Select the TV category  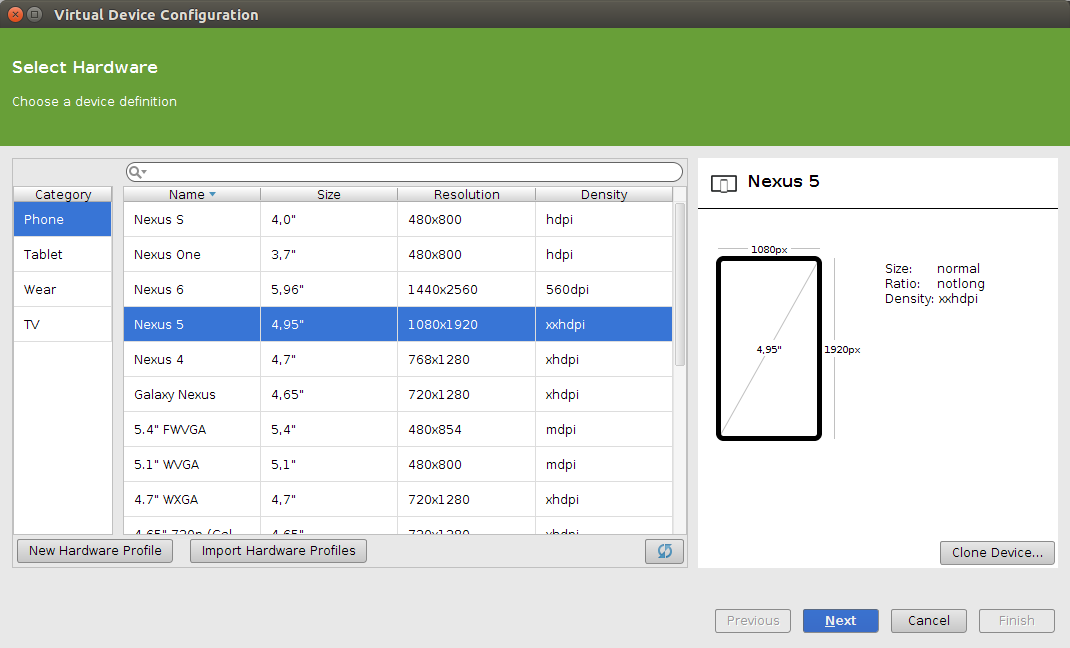pyautogui.click(x=63, y=325)
